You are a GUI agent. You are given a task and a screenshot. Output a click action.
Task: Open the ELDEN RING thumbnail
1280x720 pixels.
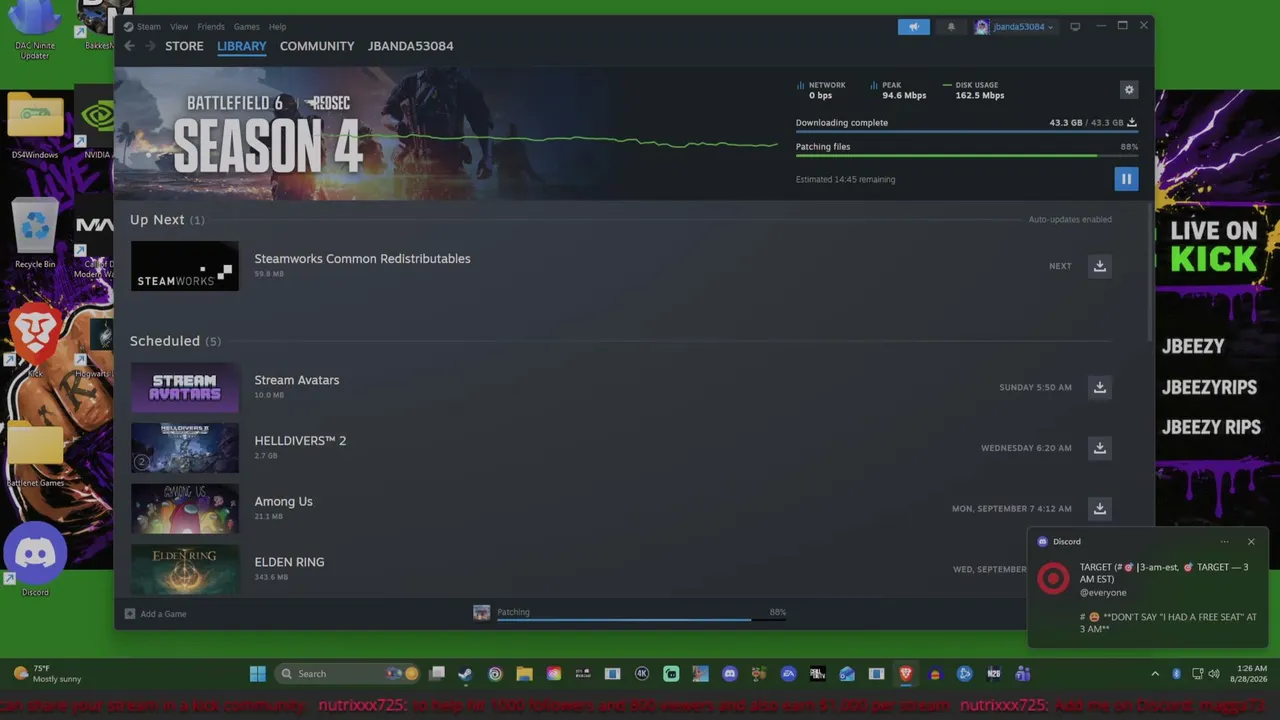pyautogui.click(x=185, y=569)
